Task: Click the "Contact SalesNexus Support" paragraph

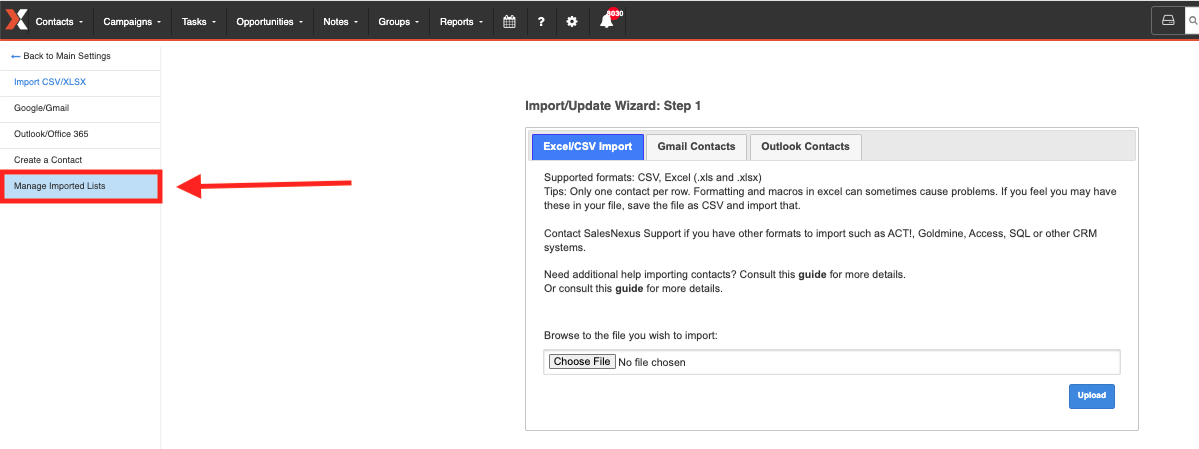Action: coord(821,240)
